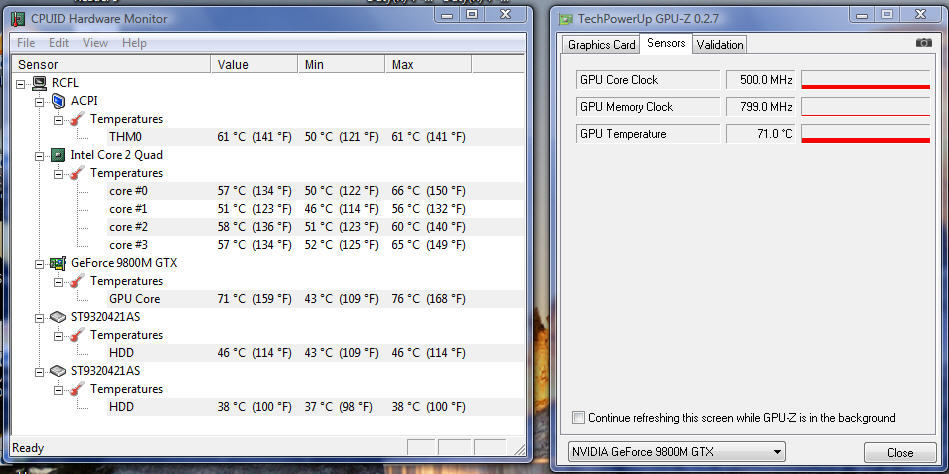This screenshot has height=474, width=949.
Task: Open the NVIDIA GeForce 9800M GTX dropdown
Action: 677,452
